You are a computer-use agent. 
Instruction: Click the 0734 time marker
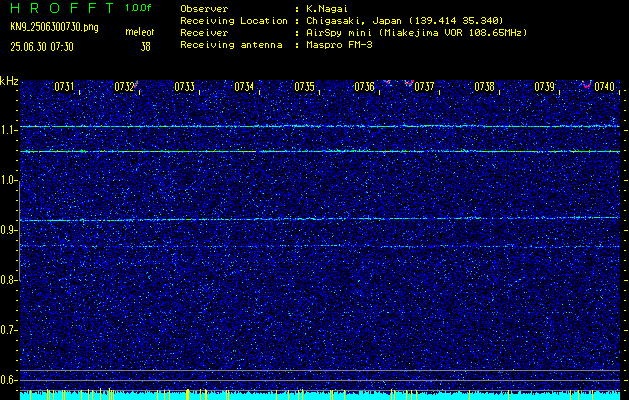point(244,87)
